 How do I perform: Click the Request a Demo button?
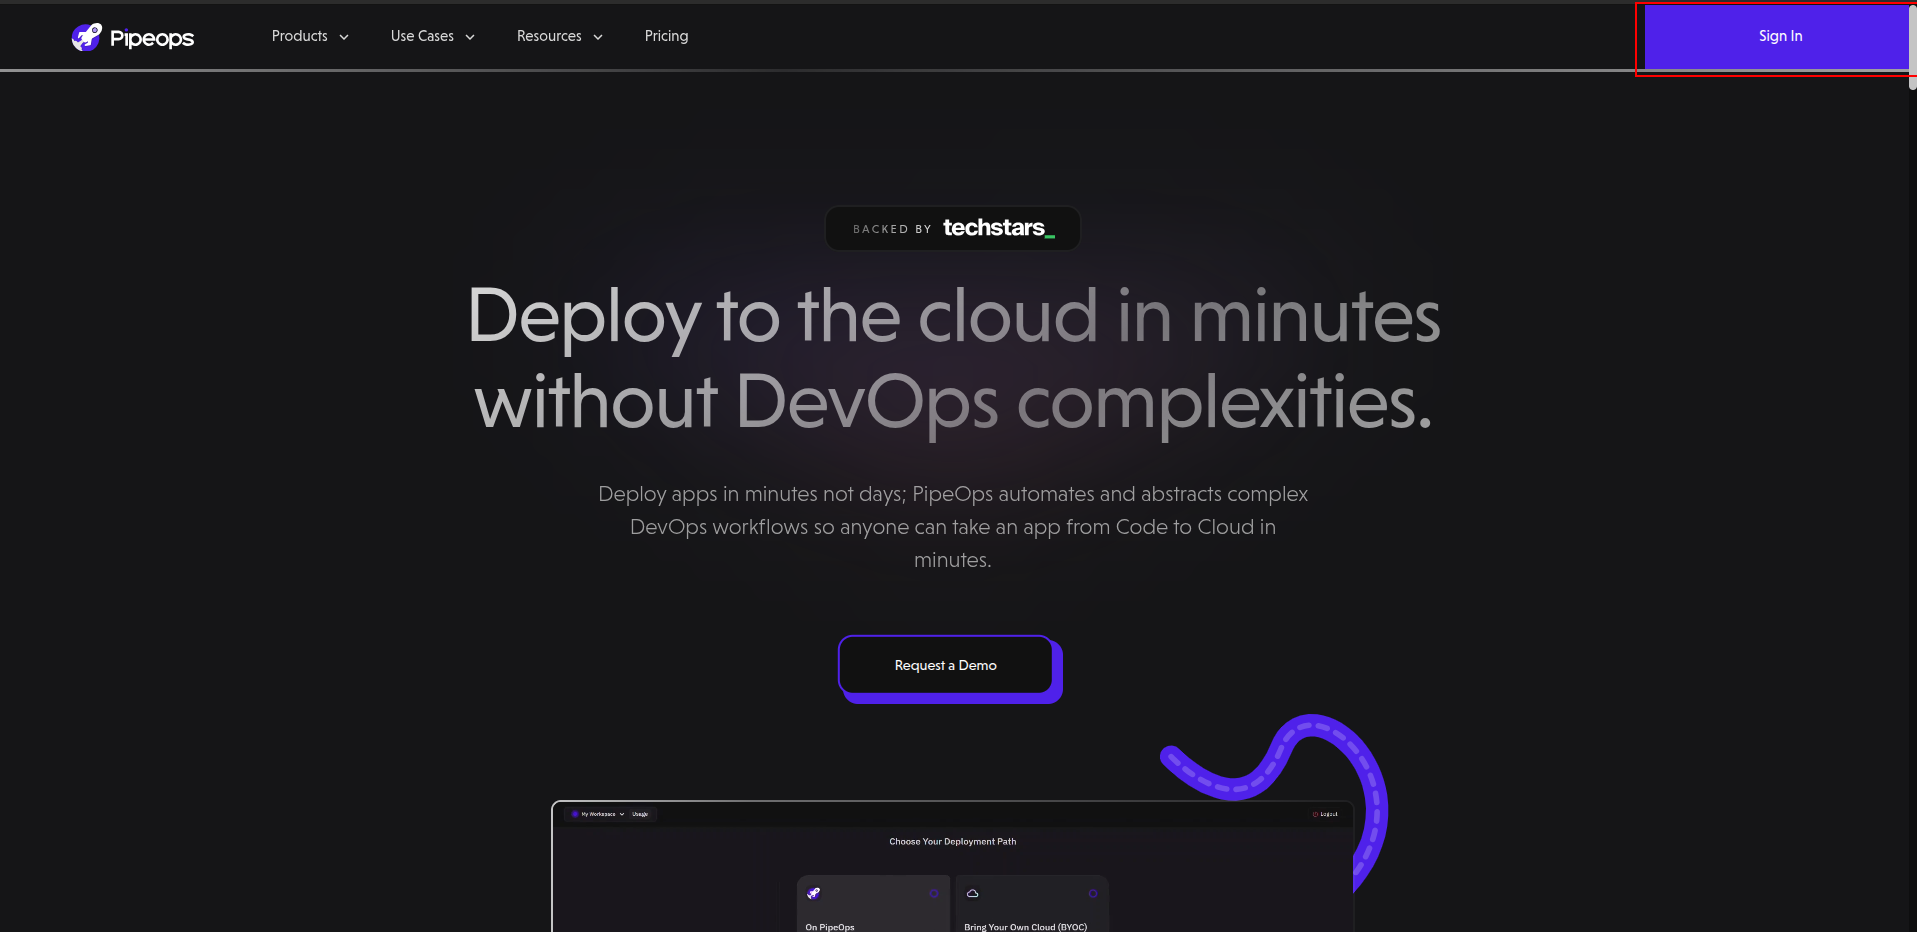(x=946, y=665)
